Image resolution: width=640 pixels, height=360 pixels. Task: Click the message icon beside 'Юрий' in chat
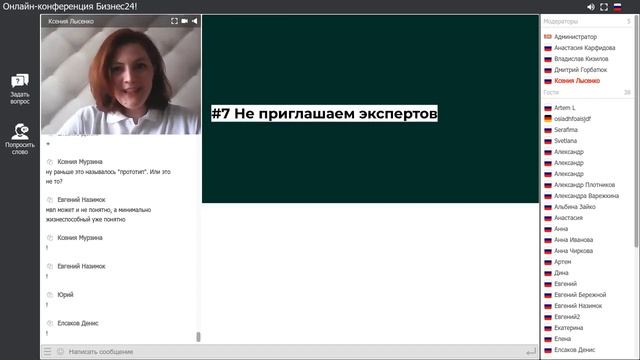point(50,295)
